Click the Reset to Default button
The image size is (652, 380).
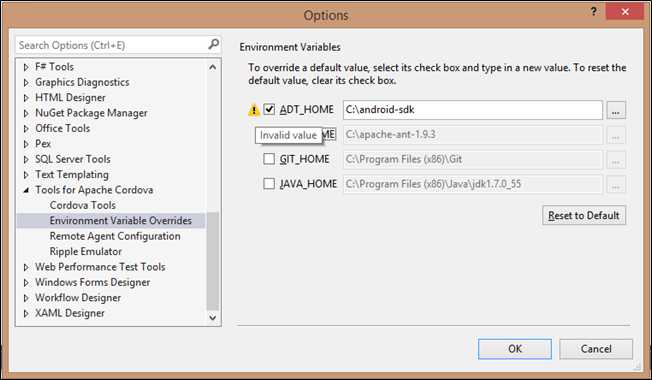(584, 215)
